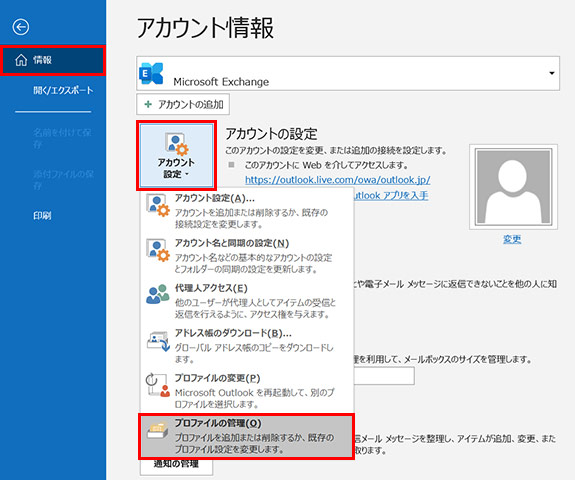Screen dimensions: 575x490
Task: Open the account selector dropdown arrow
Action: pyautogui.click(x=552, y=73)
